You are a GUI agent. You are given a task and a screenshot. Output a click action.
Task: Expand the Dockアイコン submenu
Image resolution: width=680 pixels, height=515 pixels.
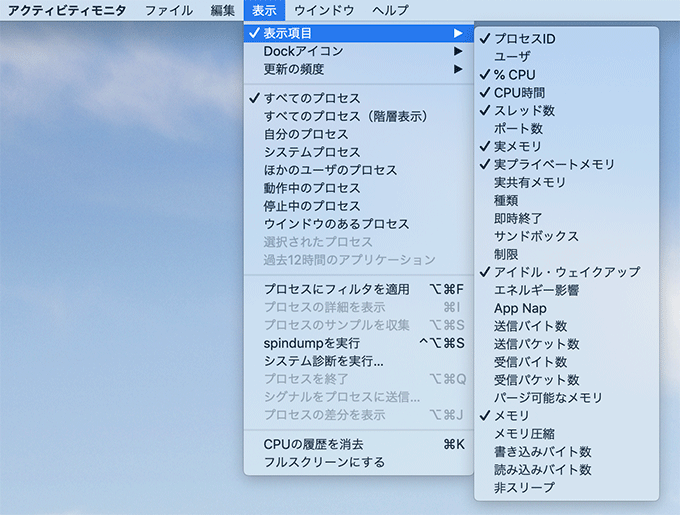303,51
